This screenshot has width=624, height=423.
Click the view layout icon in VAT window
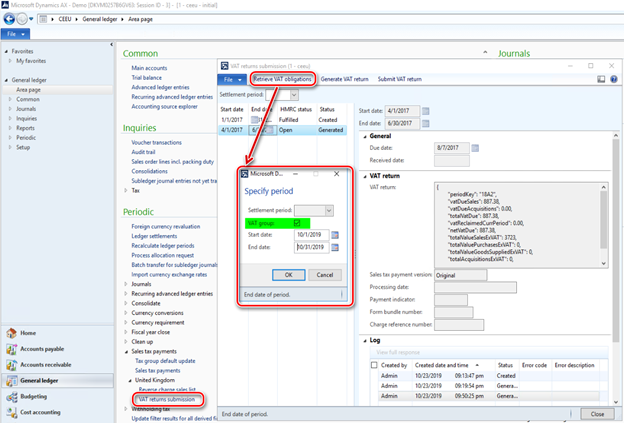click(x=601, y=80)
